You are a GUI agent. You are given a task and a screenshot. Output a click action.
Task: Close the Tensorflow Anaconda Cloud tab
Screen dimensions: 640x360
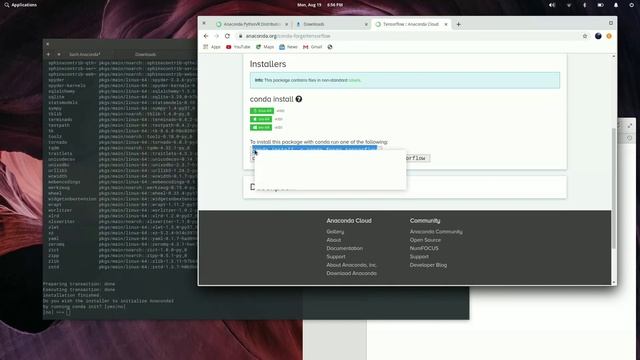(446, 24)
